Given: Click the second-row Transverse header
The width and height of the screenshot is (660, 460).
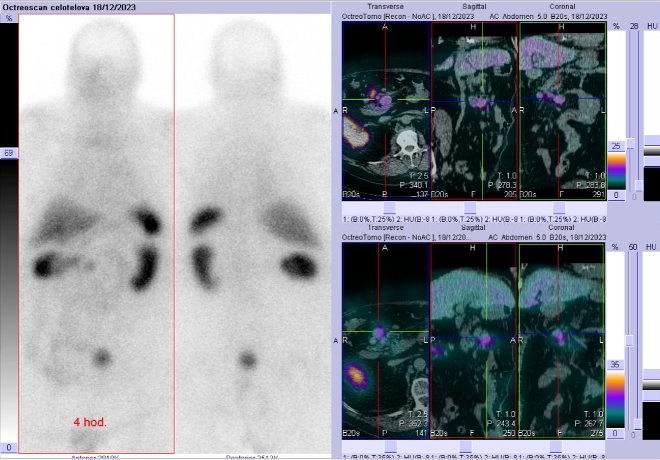Looking at the screenshot, I should [386, 227].
